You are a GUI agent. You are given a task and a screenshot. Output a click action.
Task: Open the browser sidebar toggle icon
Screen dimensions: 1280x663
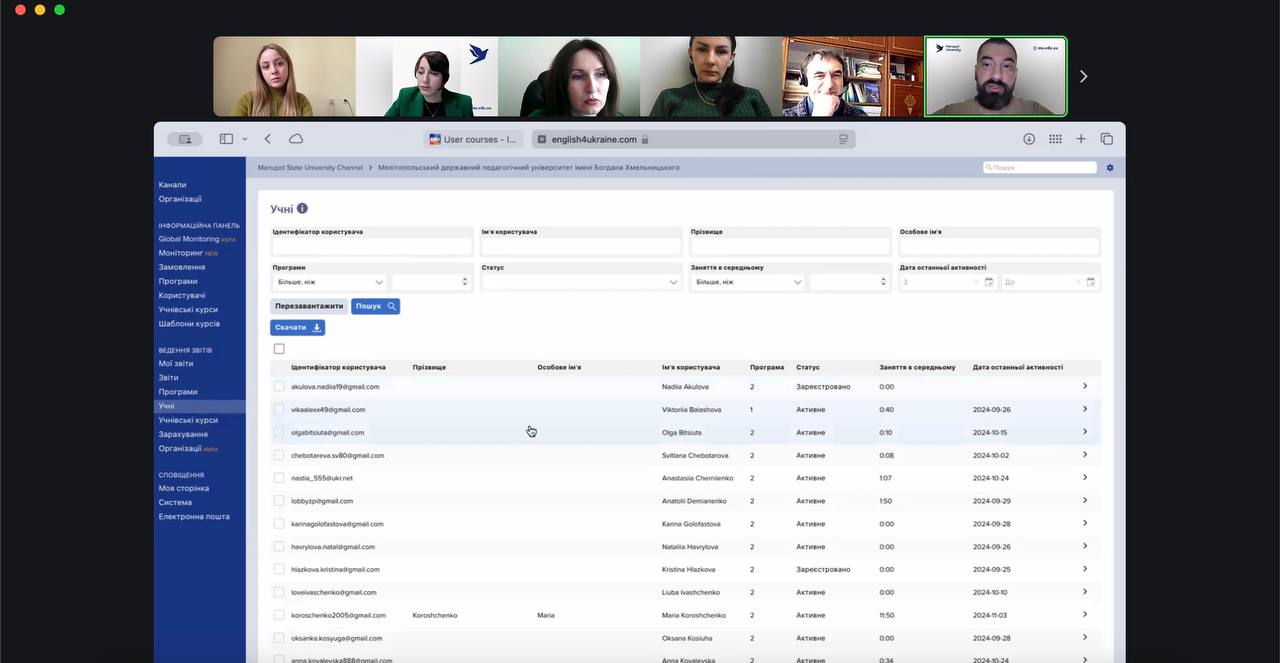click(x=226, y=139)
